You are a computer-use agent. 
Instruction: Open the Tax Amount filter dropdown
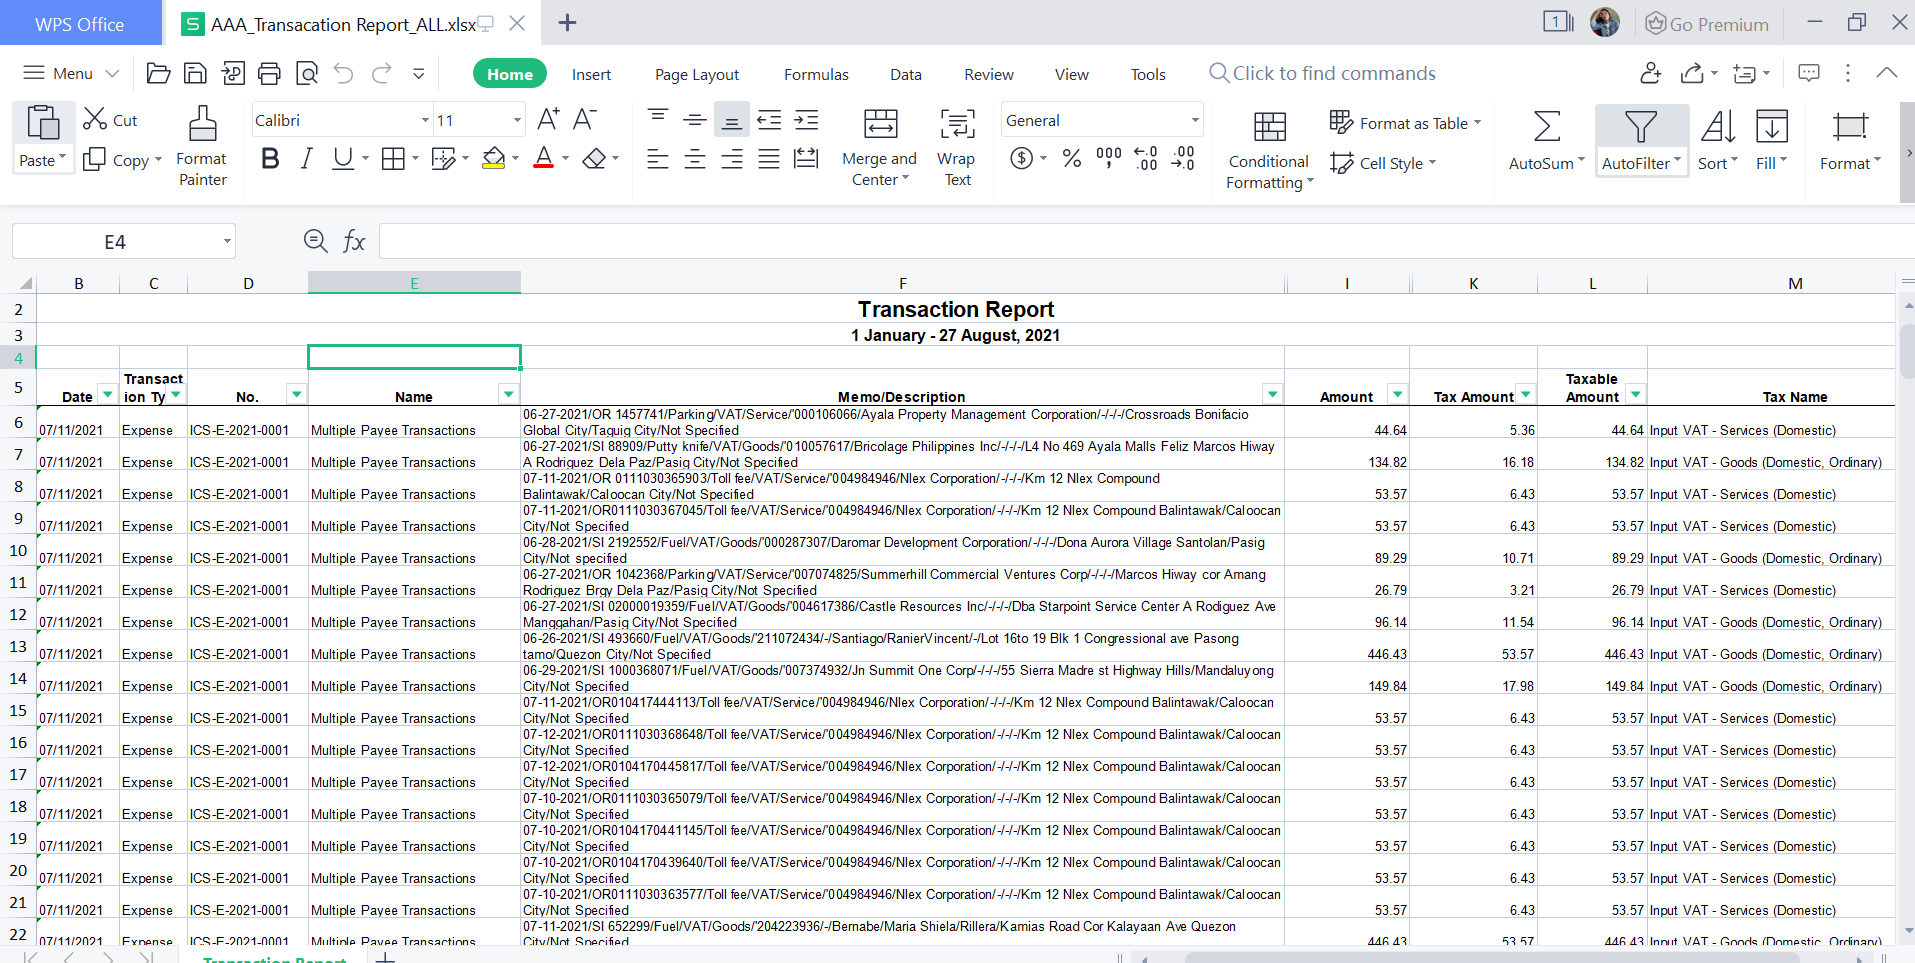coord(1526,395)
